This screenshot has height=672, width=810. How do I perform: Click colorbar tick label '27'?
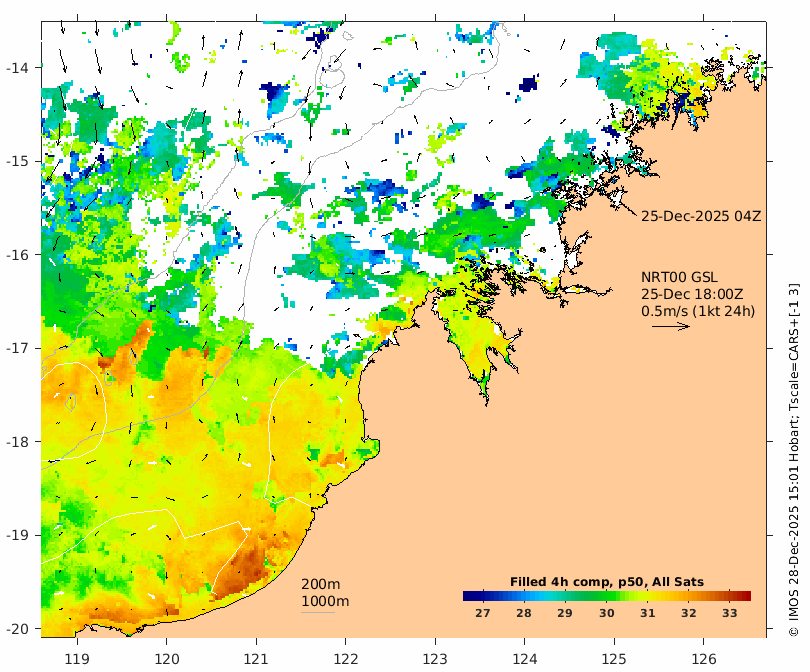pos(482,613)
